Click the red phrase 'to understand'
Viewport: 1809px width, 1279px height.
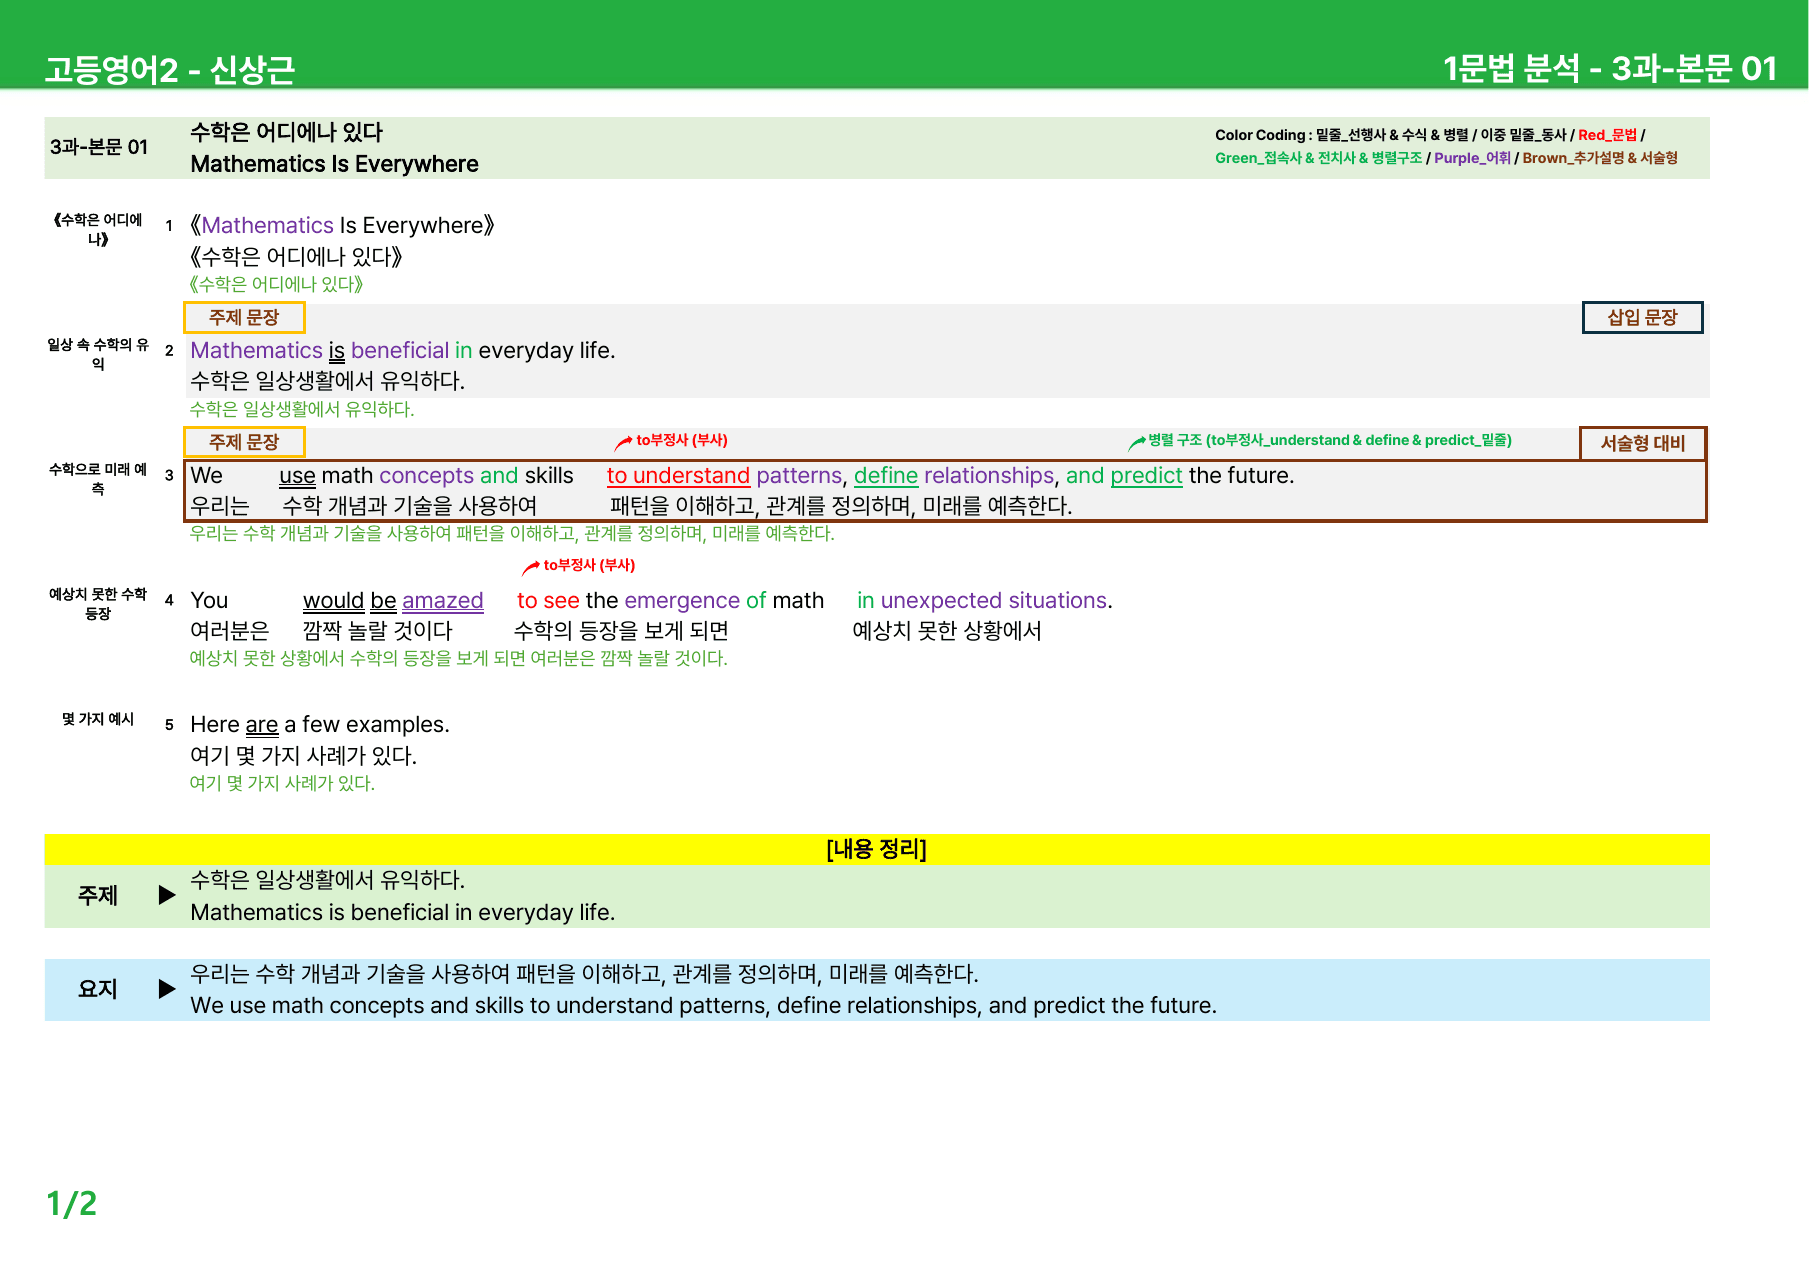678,476
